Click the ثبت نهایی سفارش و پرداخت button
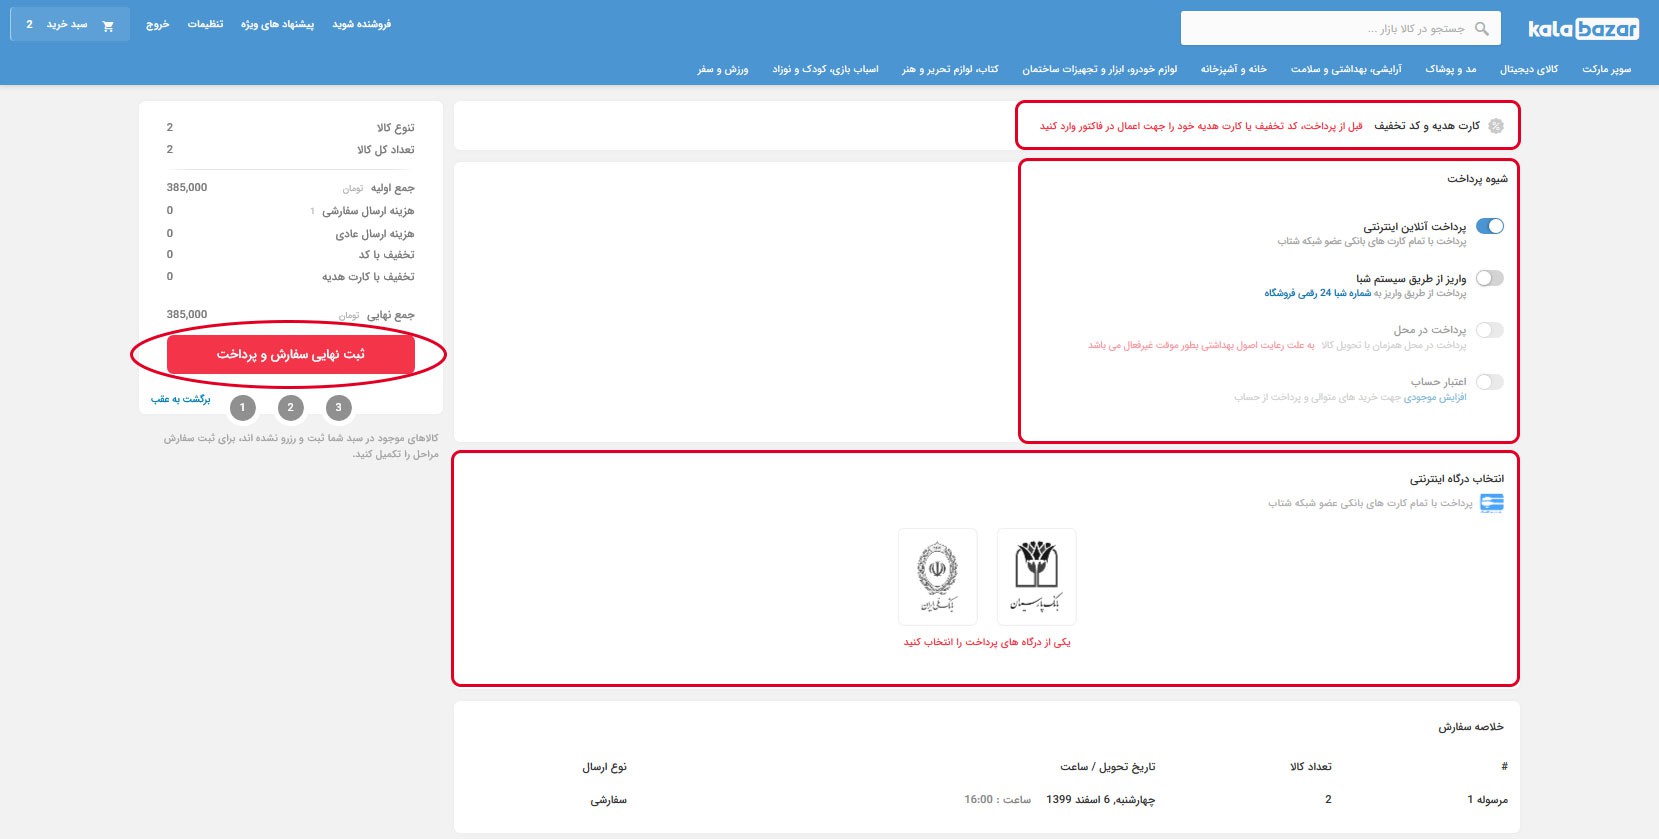 (x=291, y=354)
